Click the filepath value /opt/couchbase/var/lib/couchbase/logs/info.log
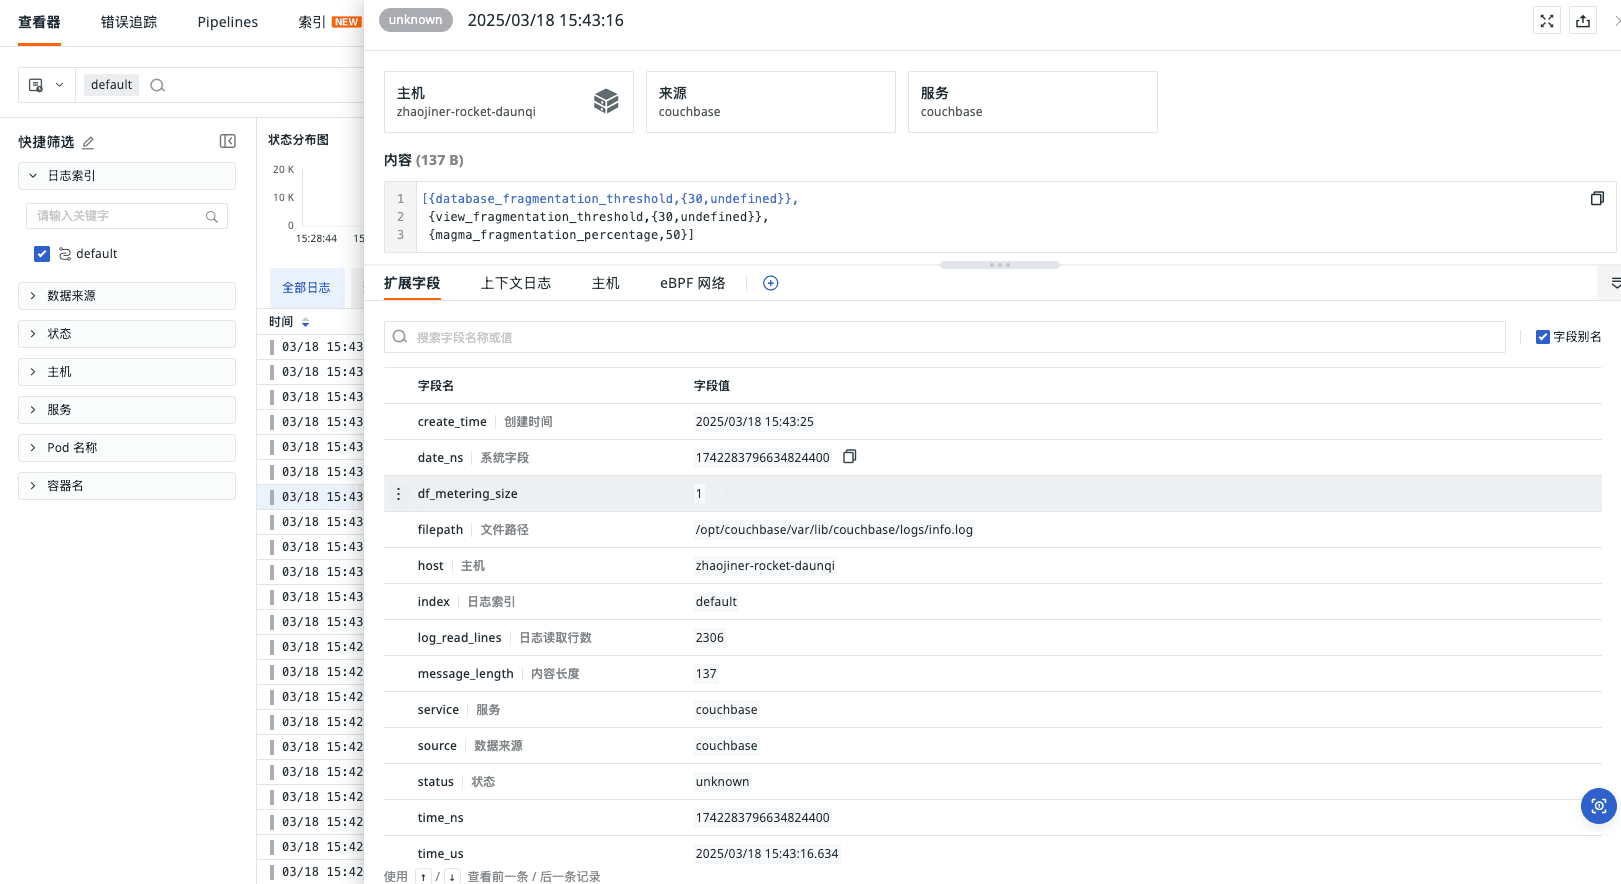This screenshot has width=1621, height=884. (x=834, y=530)
